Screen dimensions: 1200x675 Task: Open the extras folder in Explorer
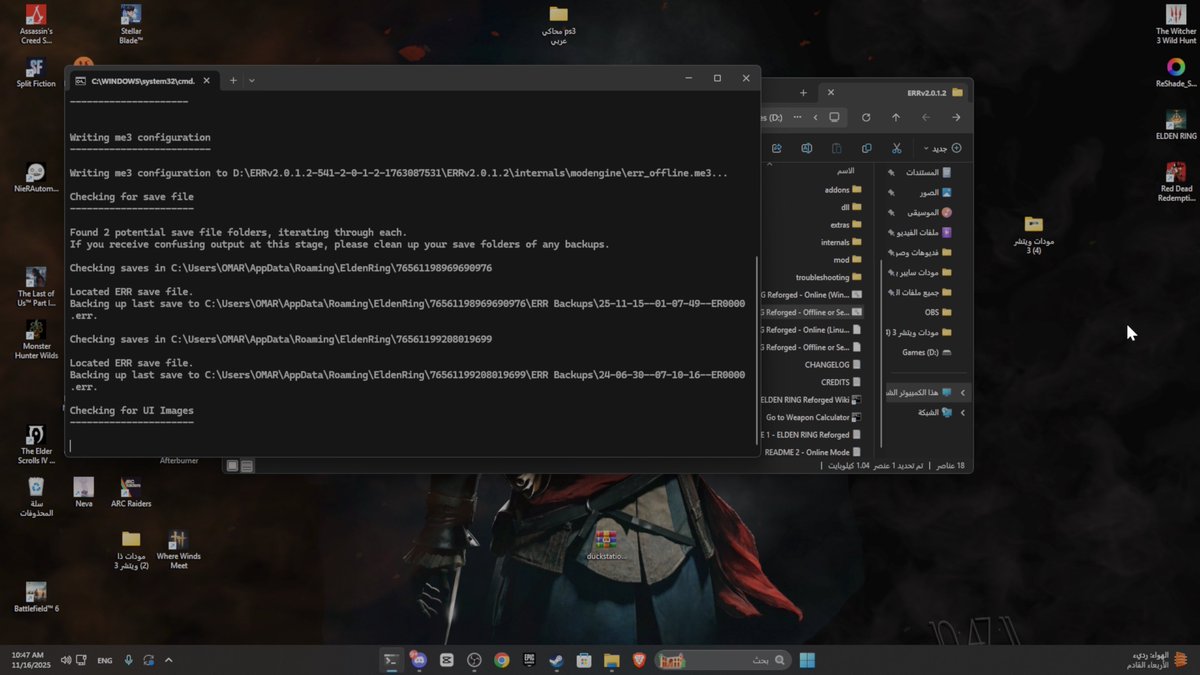pos(845,225)
